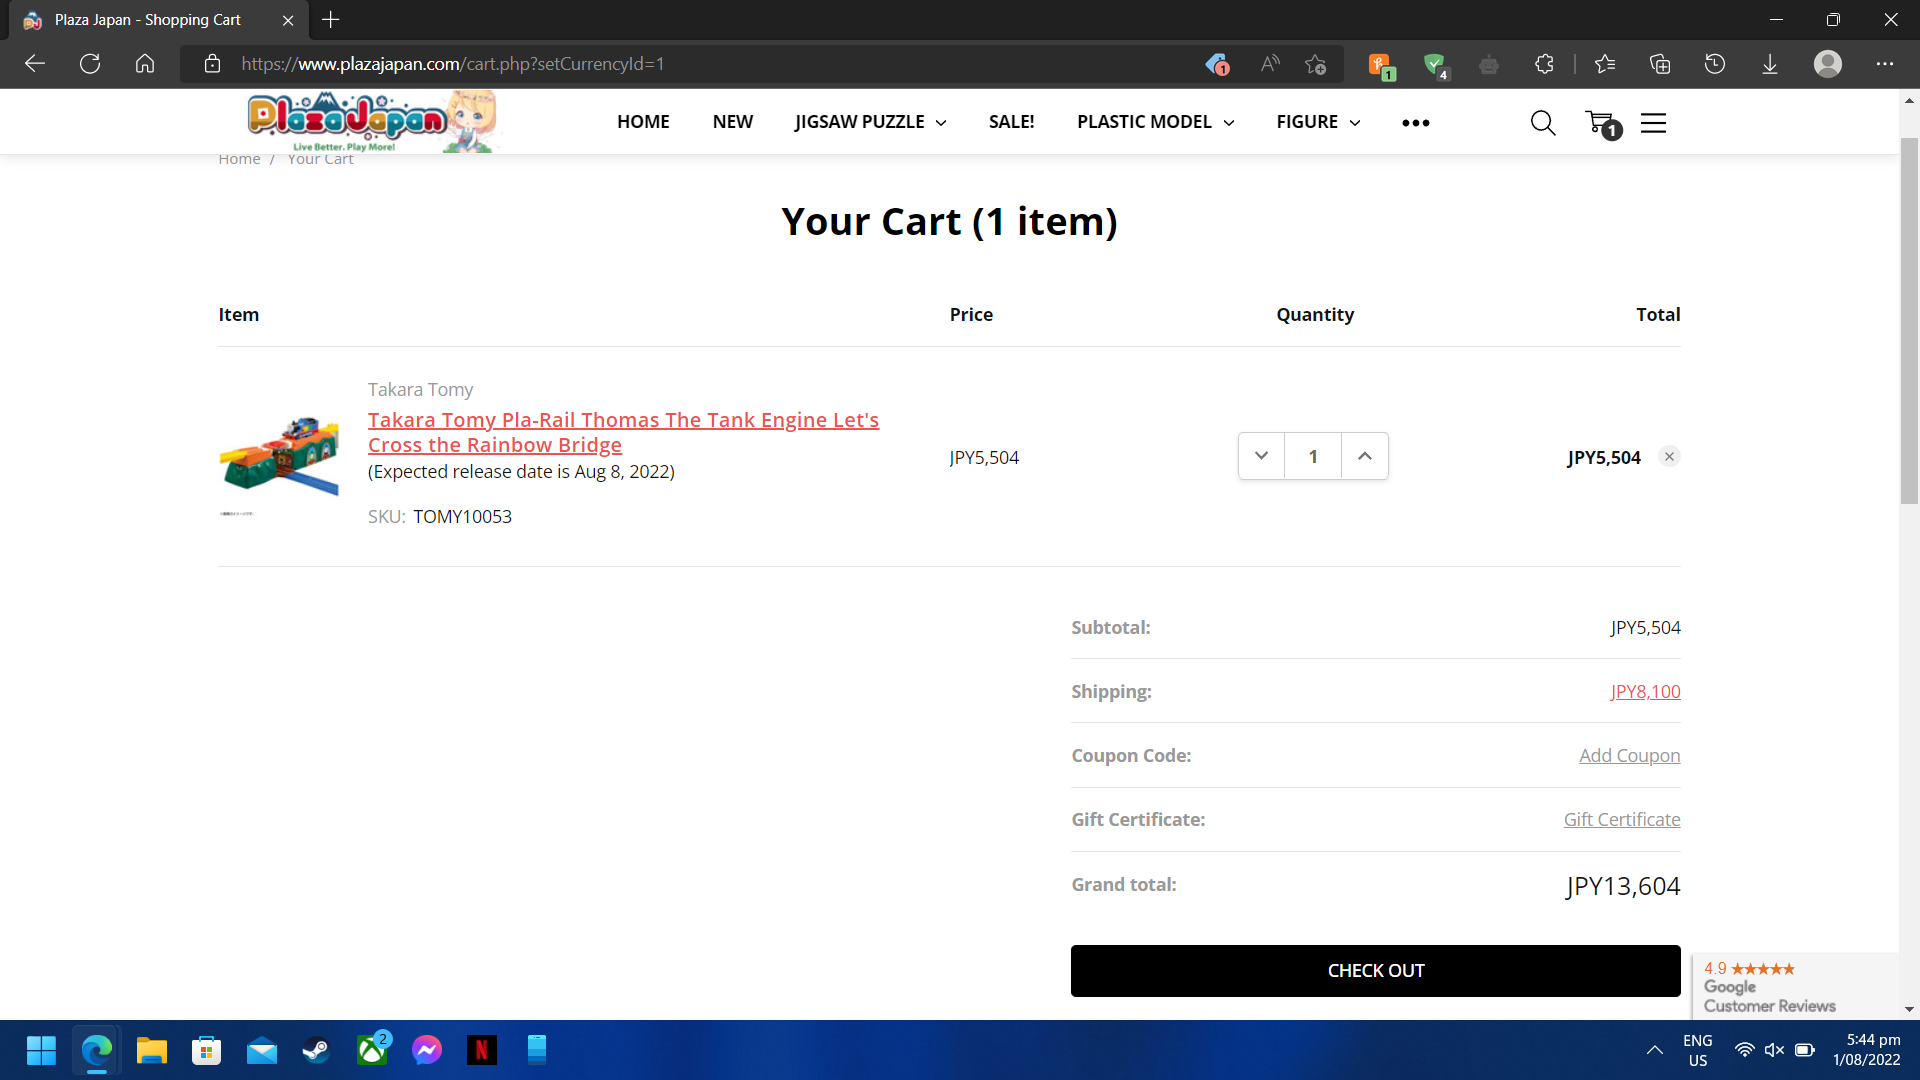Open the shopping cart icon in header
This screenshot has width=1920, height=1080.
point(1601,123)
